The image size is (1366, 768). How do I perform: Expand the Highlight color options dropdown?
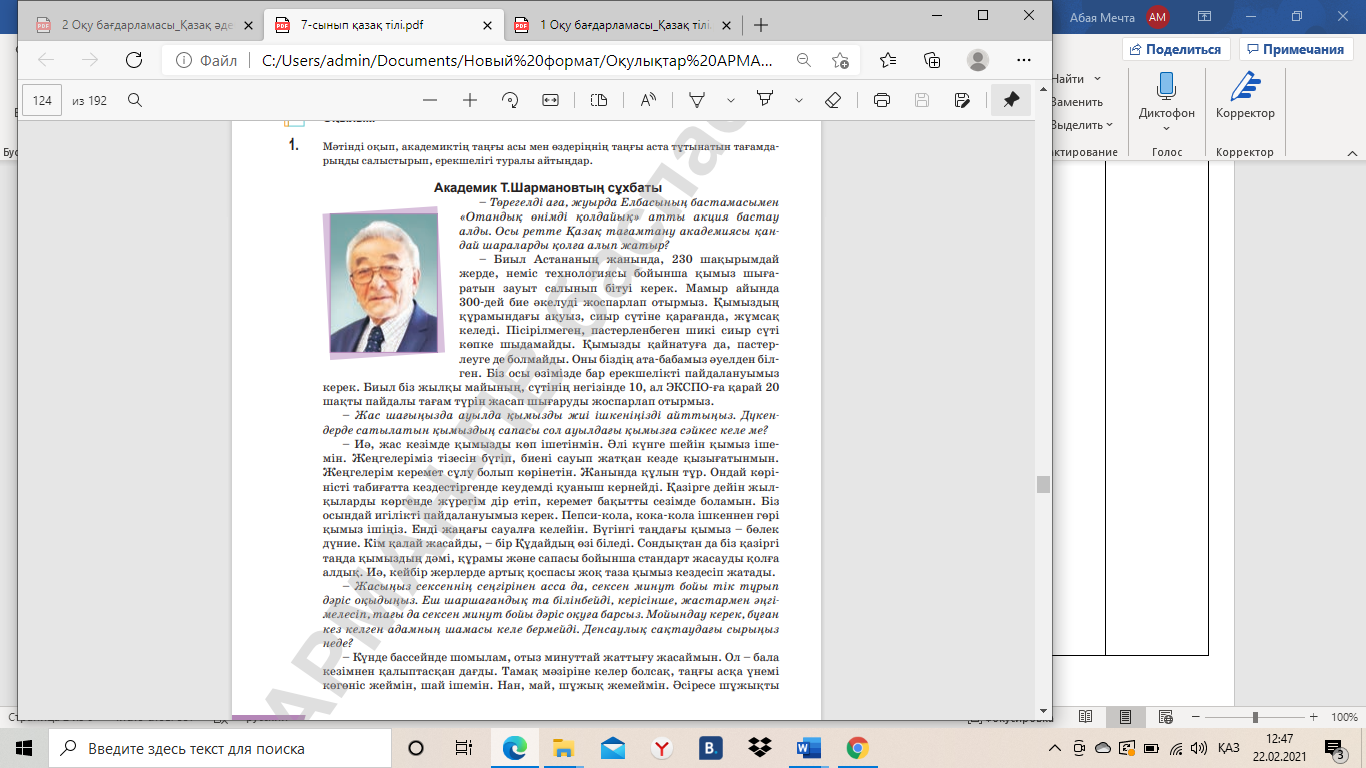(x=798, y=100)
